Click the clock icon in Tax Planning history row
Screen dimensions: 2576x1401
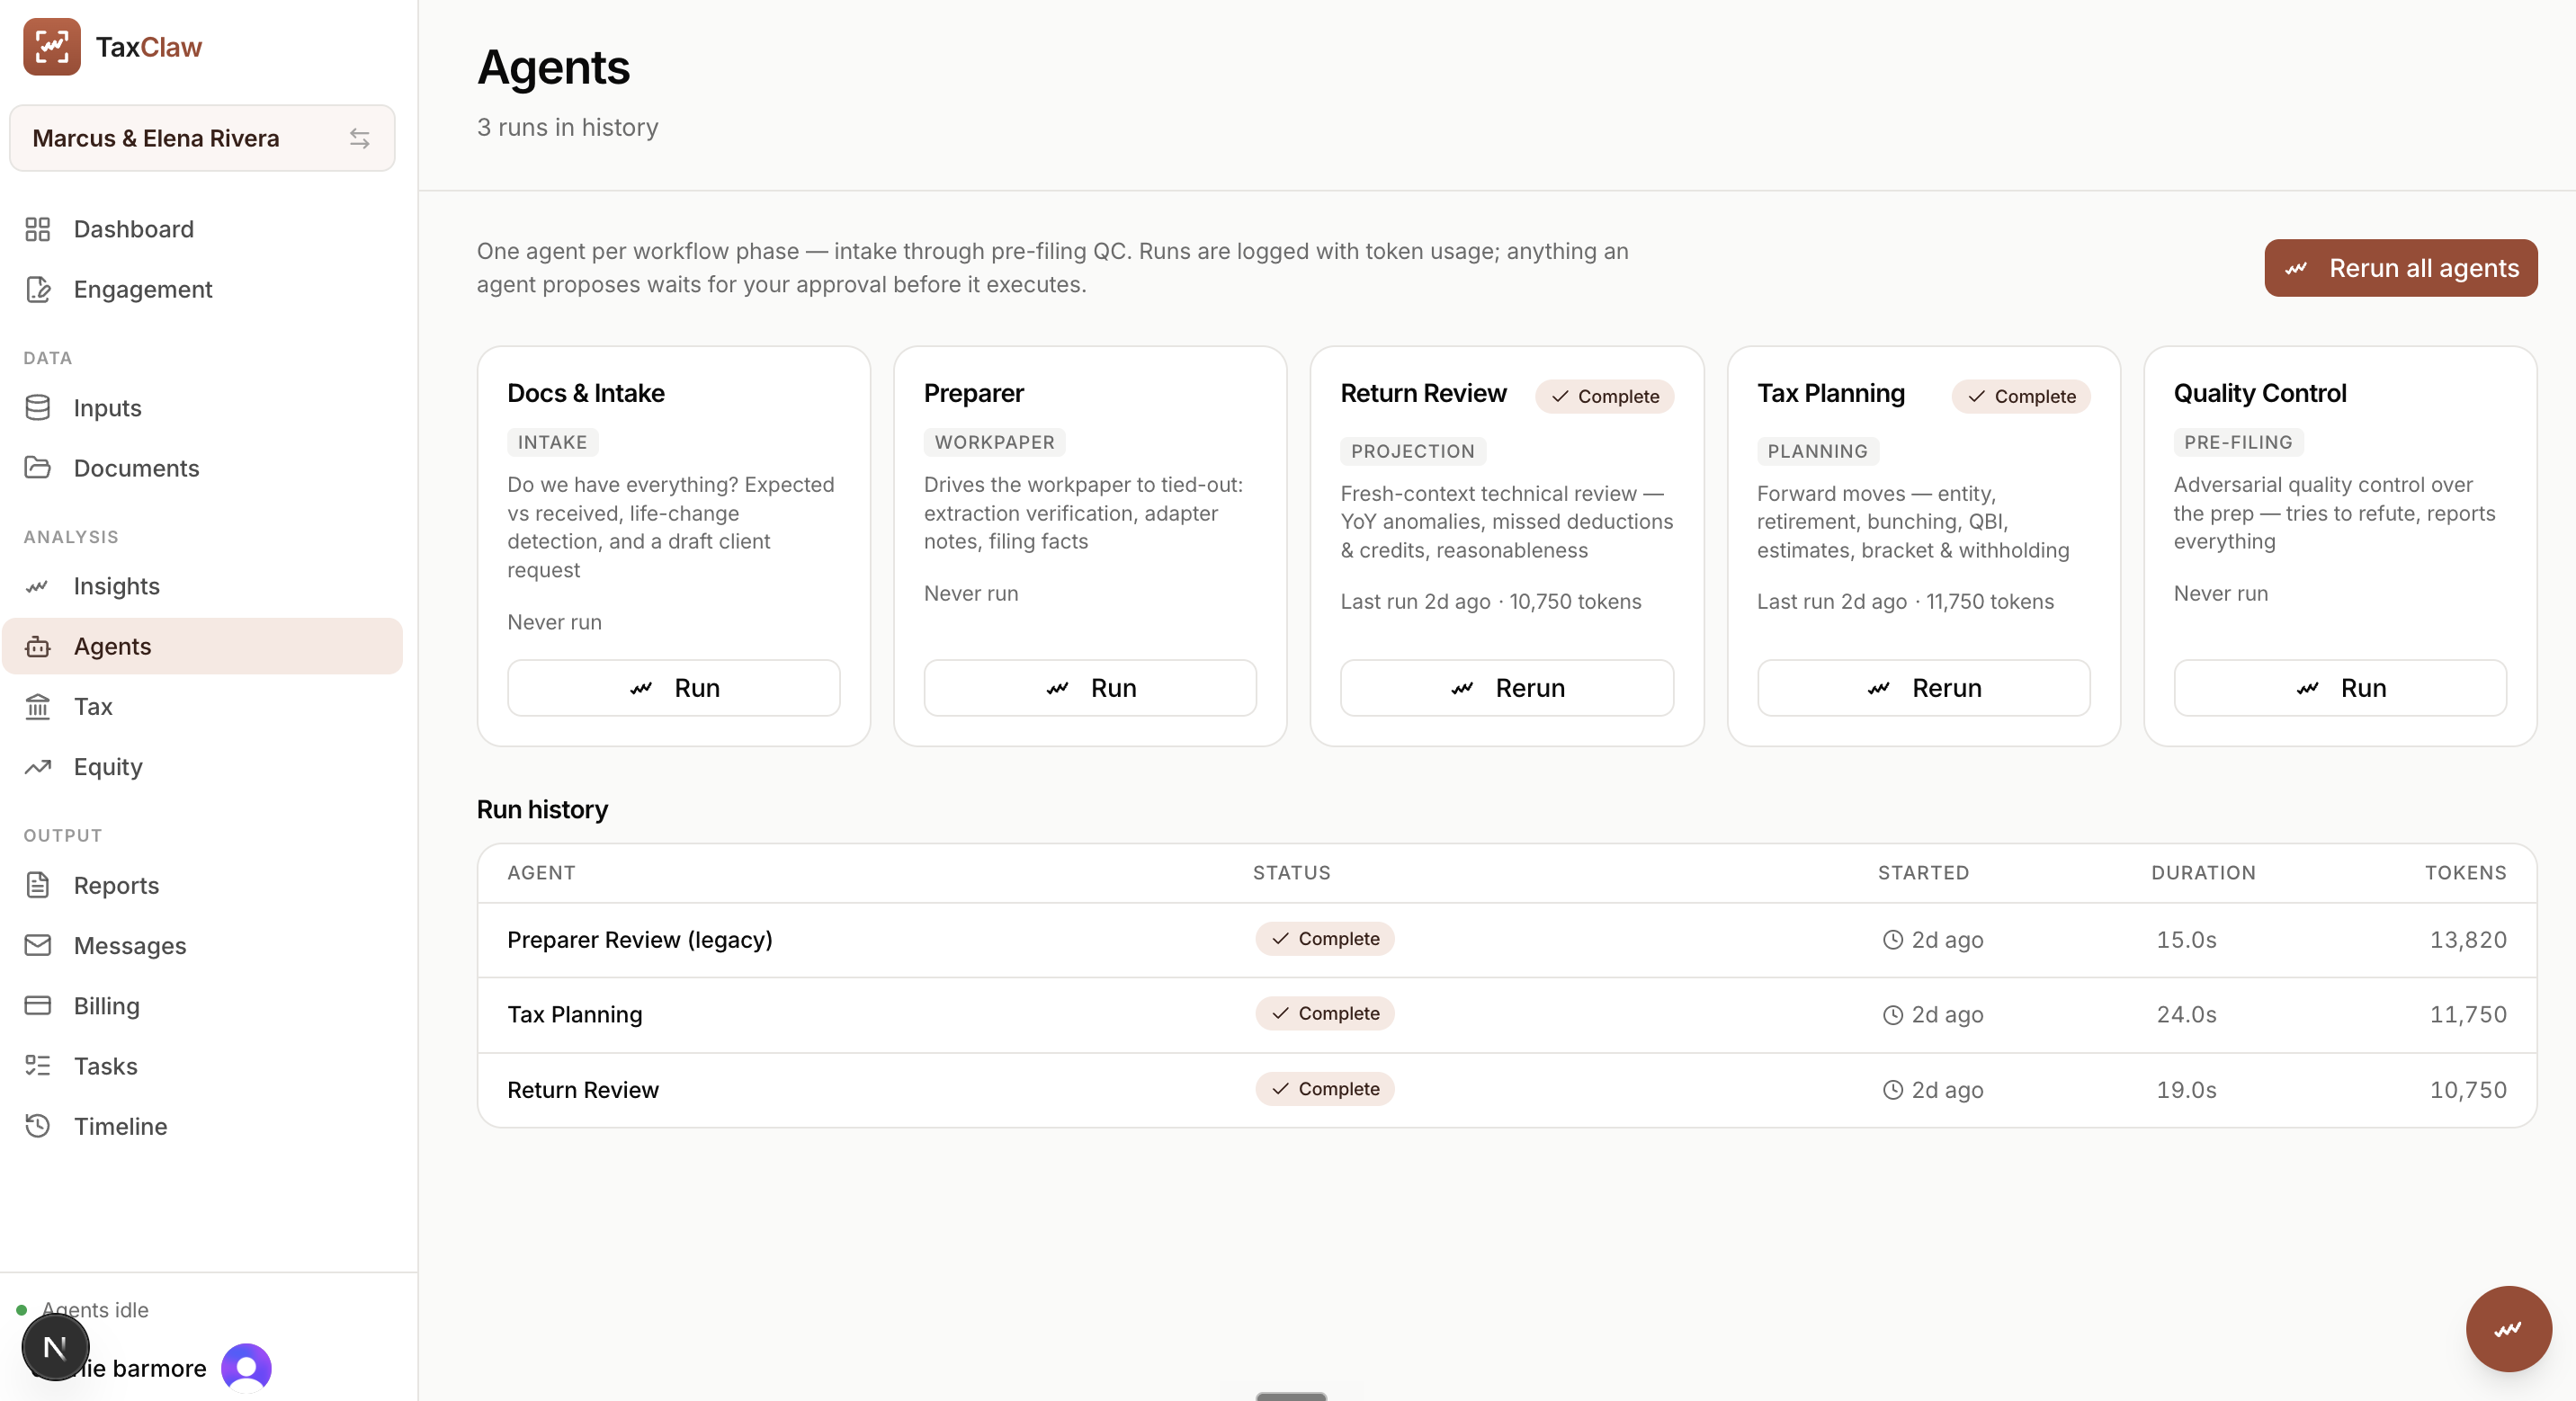[x=1893, y=1015]
